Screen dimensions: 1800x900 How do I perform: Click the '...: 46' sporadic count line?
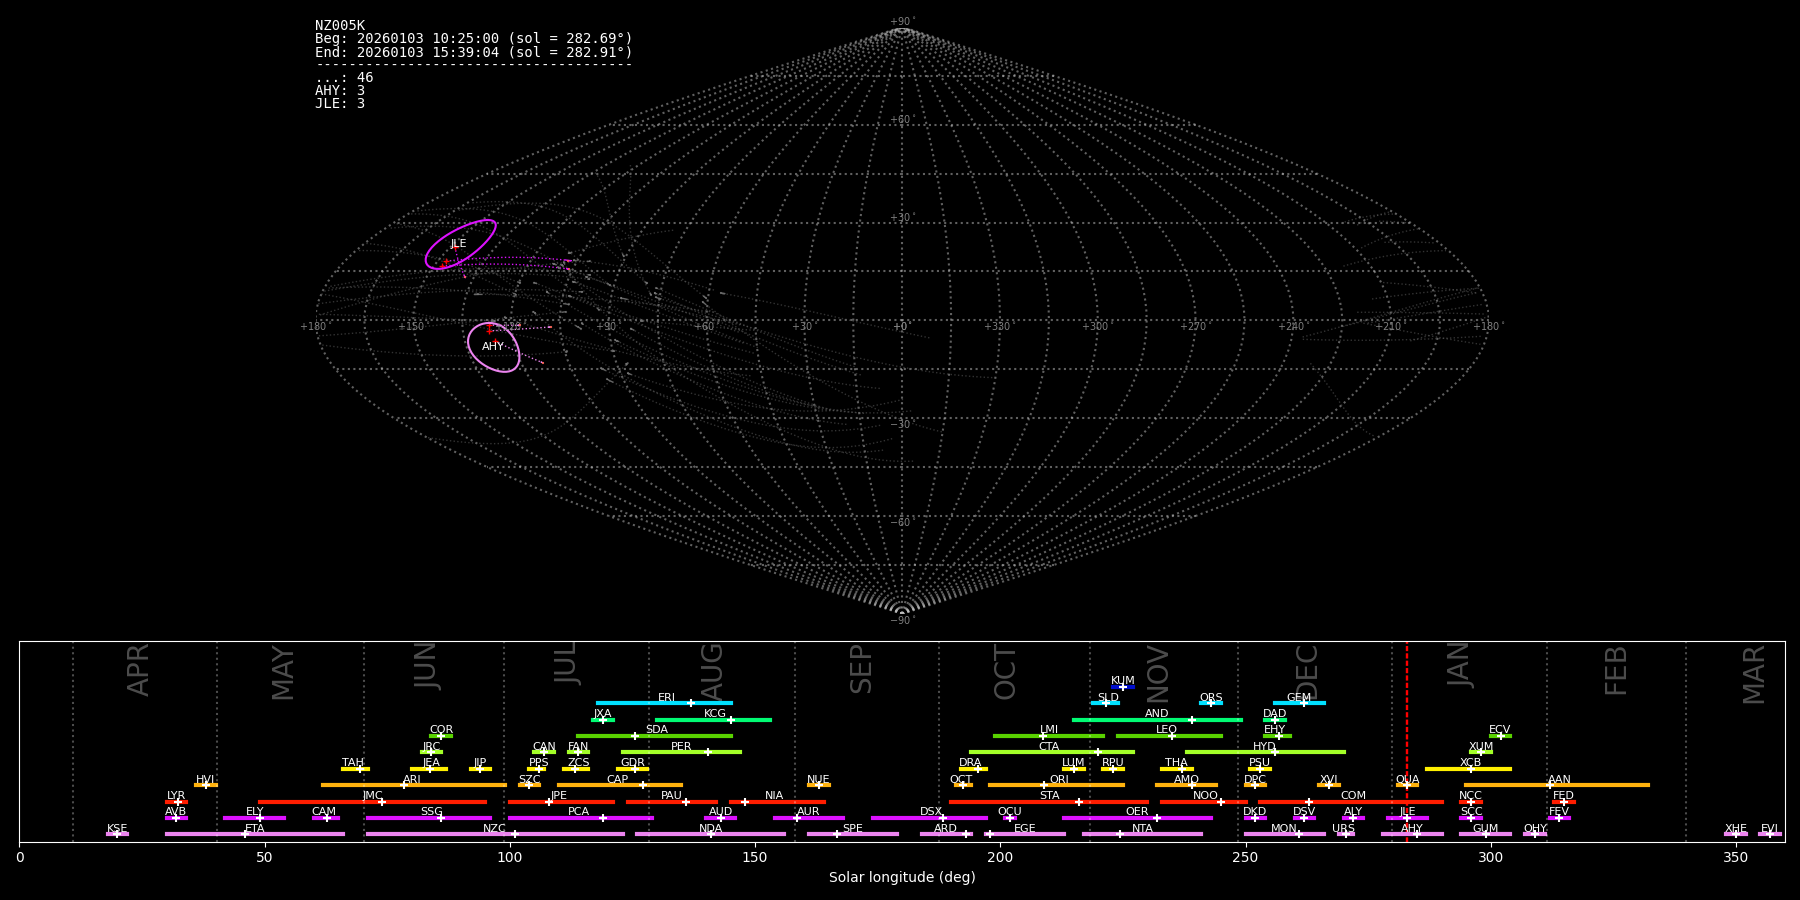tap(344, 78)
